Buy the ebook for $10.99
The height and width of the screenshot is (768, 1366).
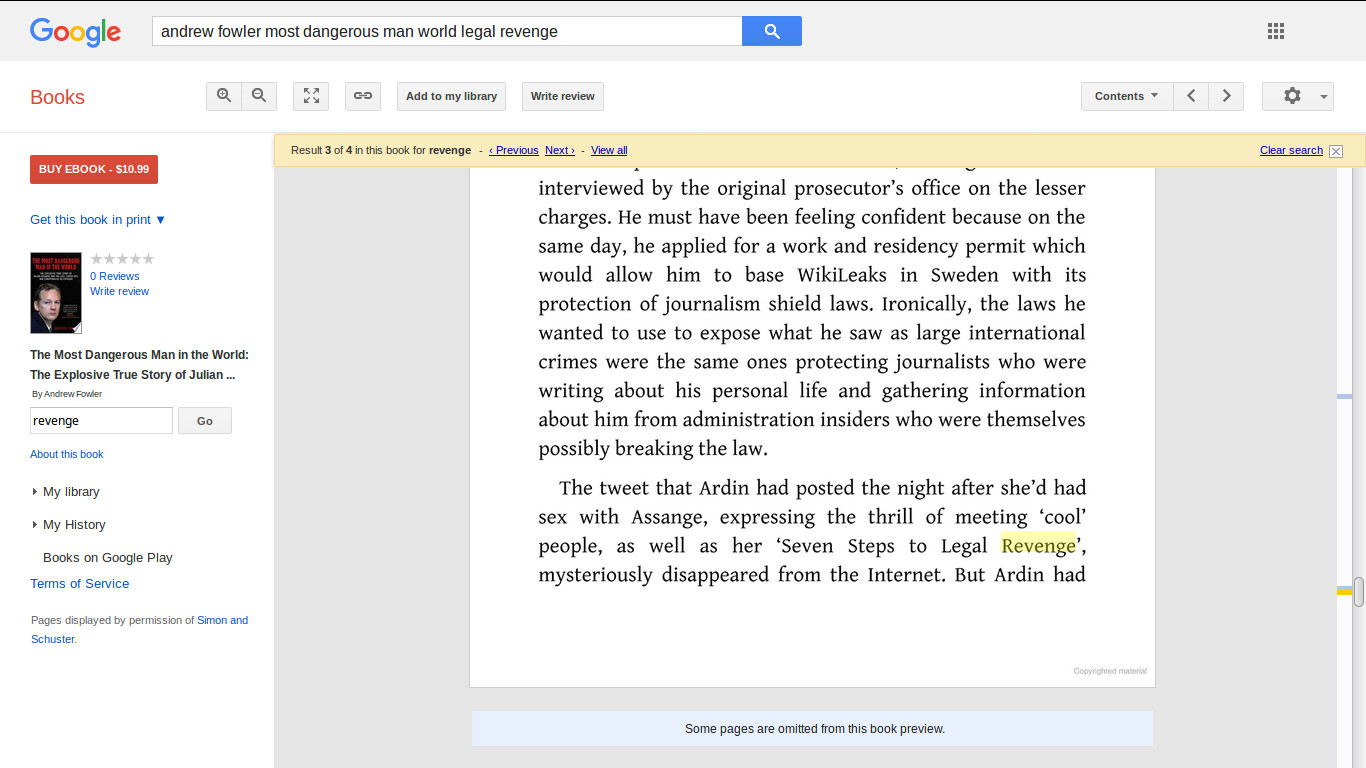point(94,169)
